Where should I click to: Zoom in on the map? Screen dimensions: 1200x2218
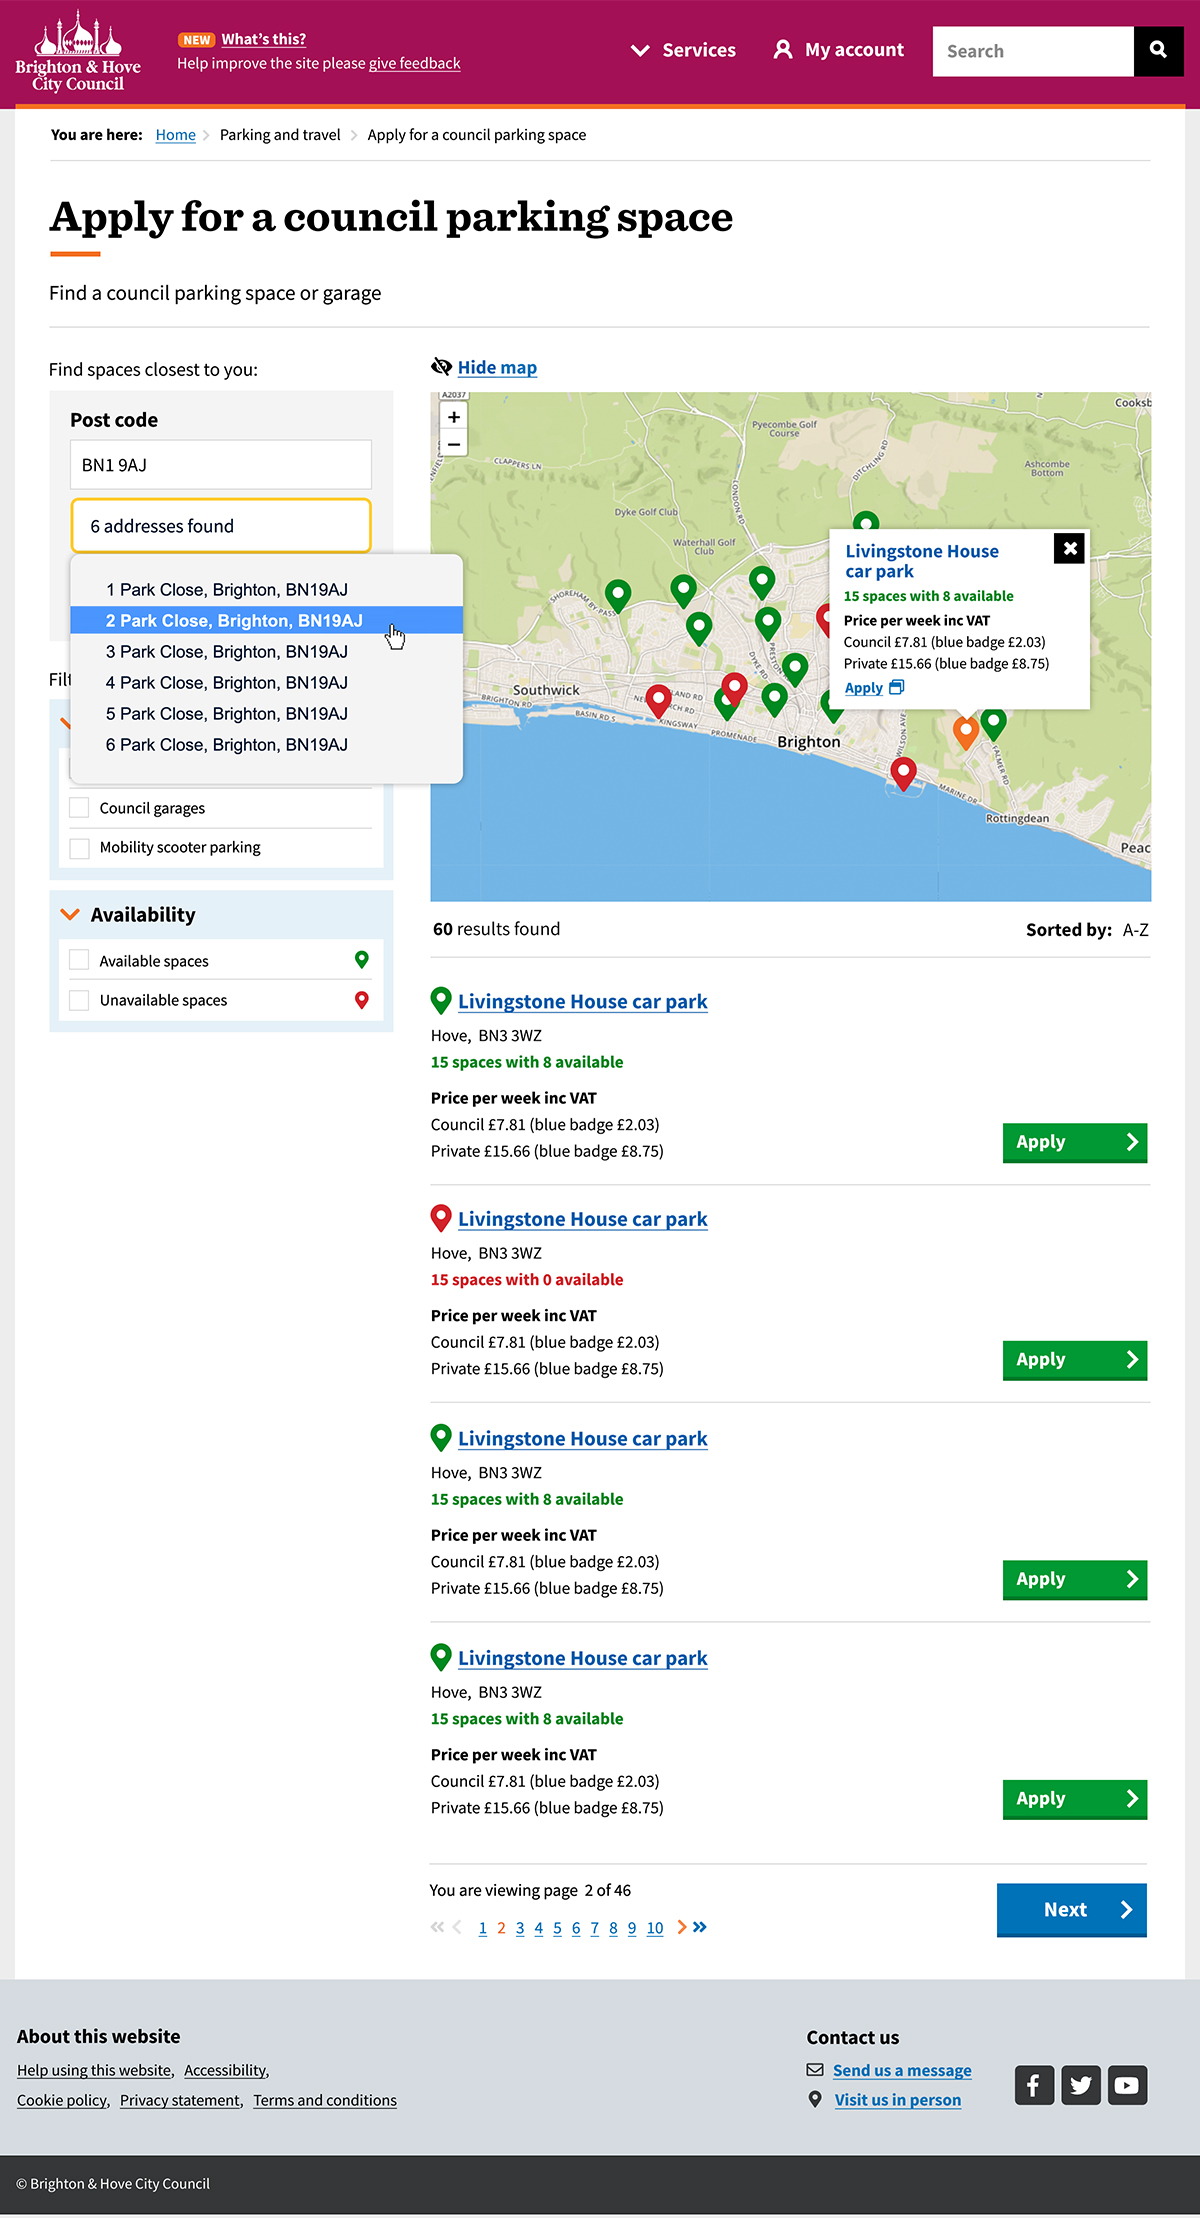pos(454,417)
